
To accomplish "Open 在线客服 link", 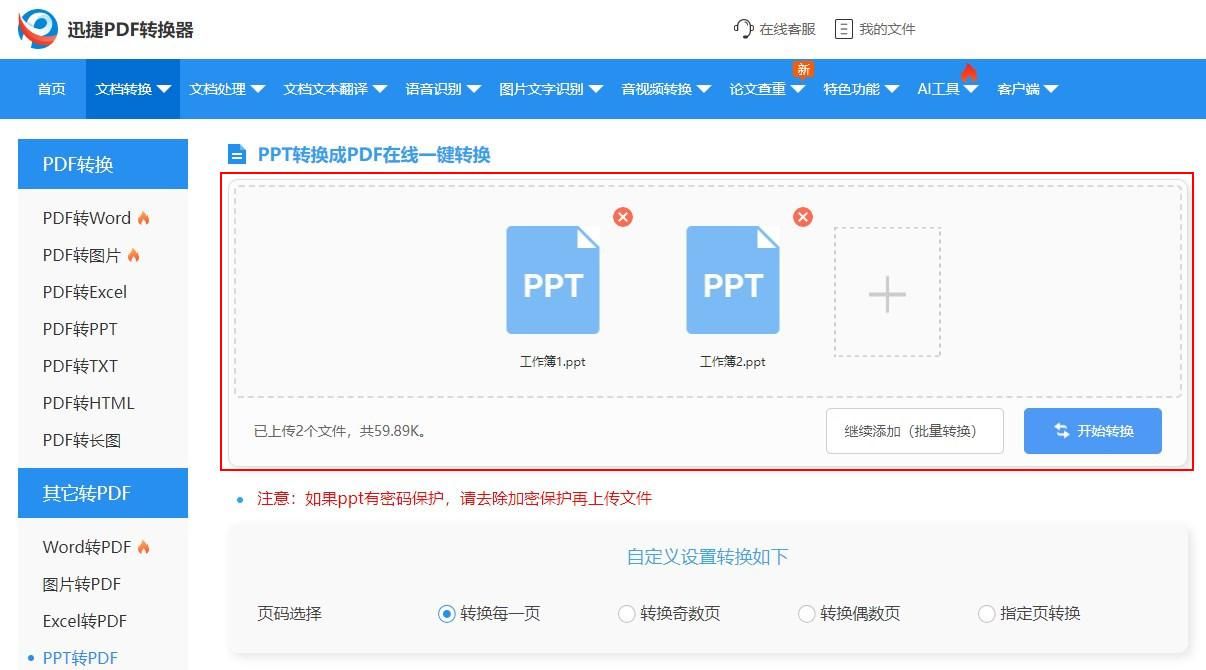I will [788, 29].
